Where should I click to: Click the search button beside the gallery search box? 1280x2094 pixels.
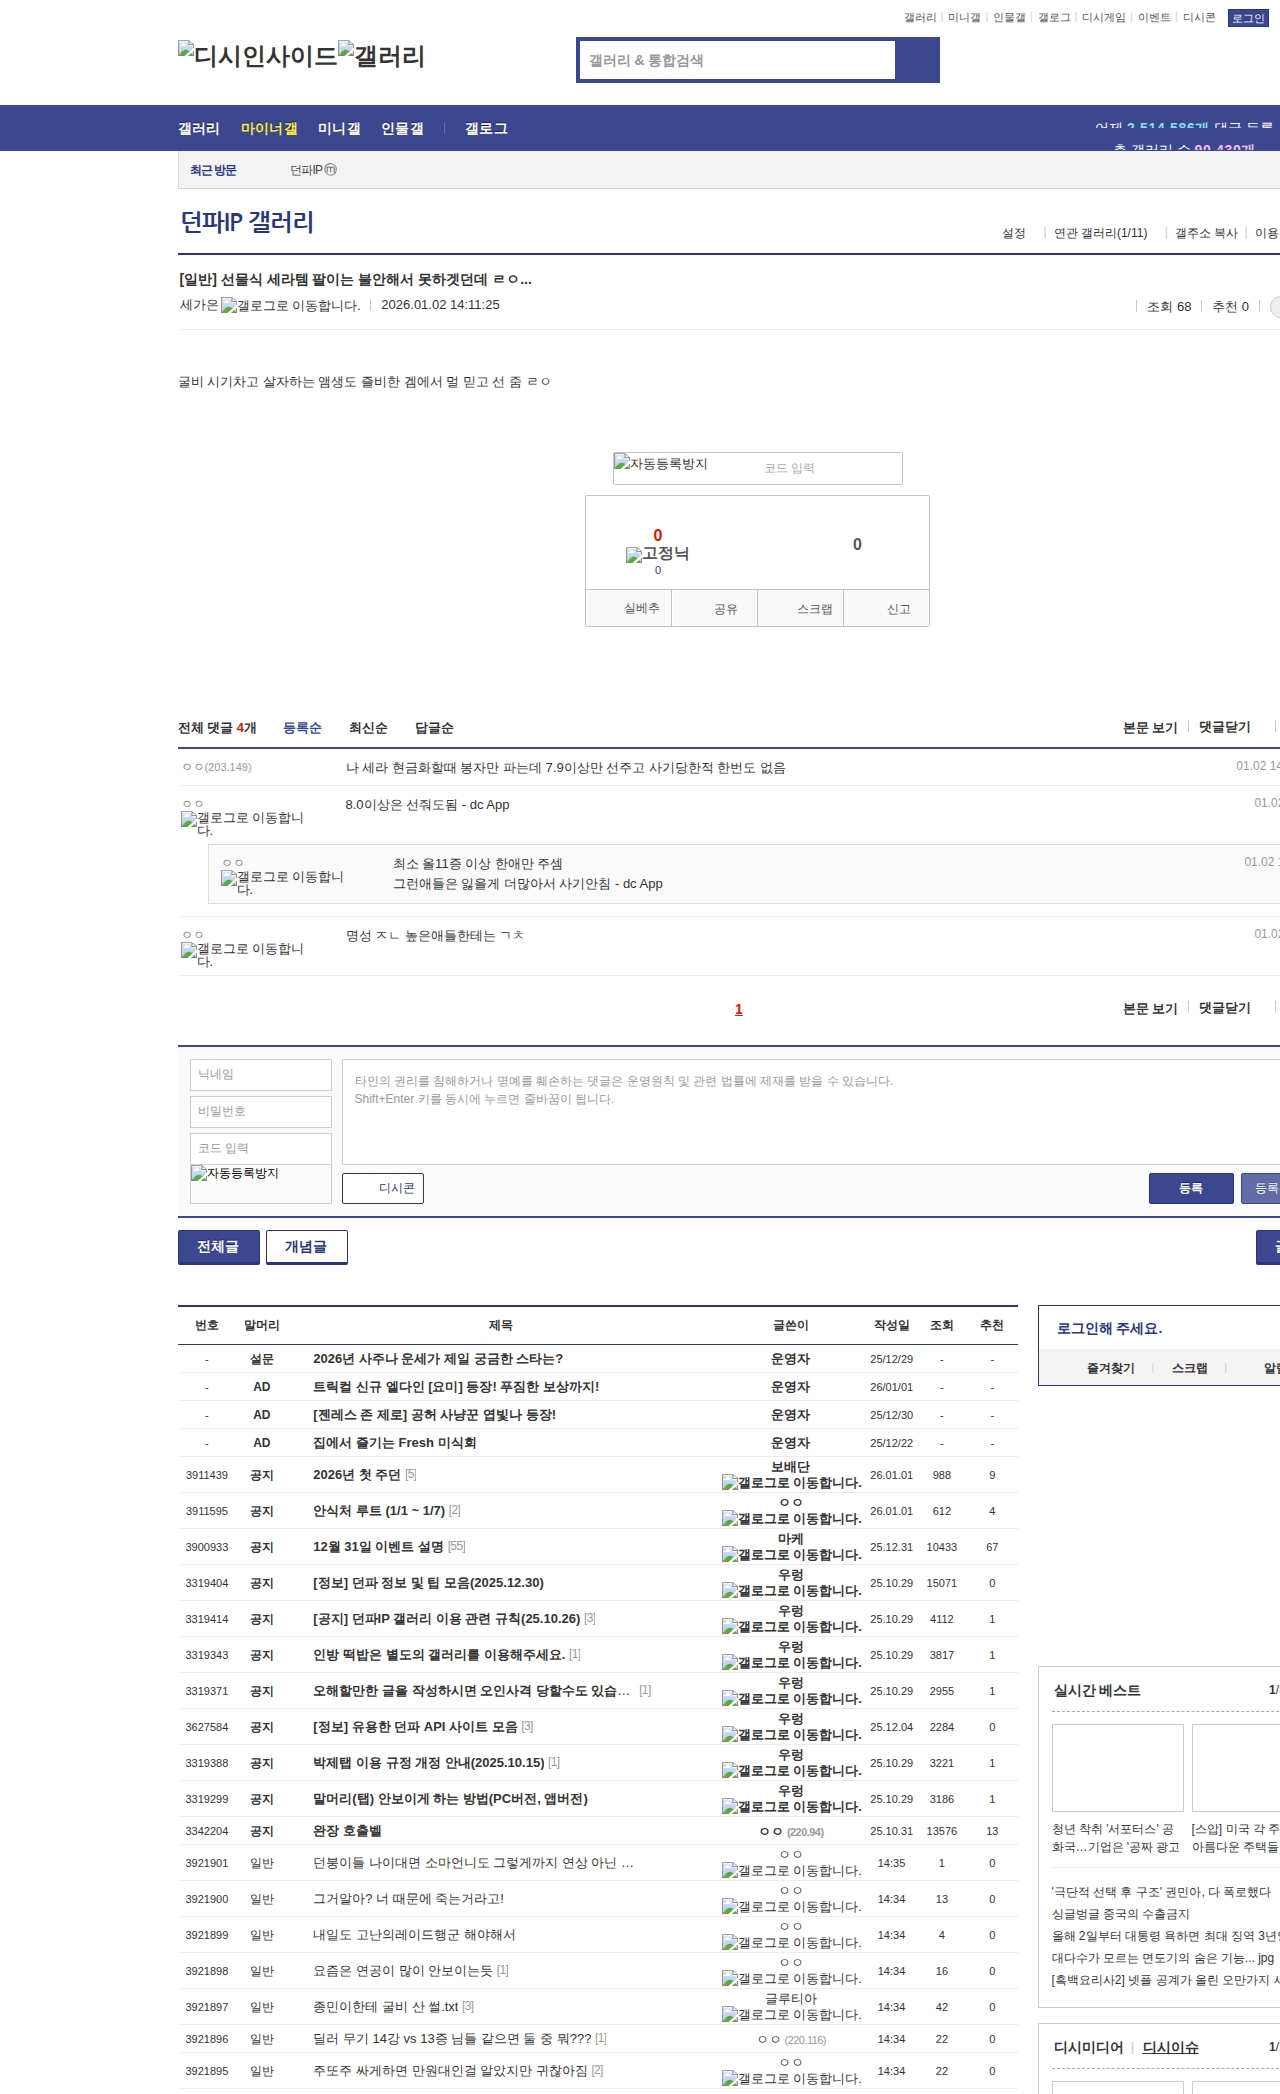point(917,60)
